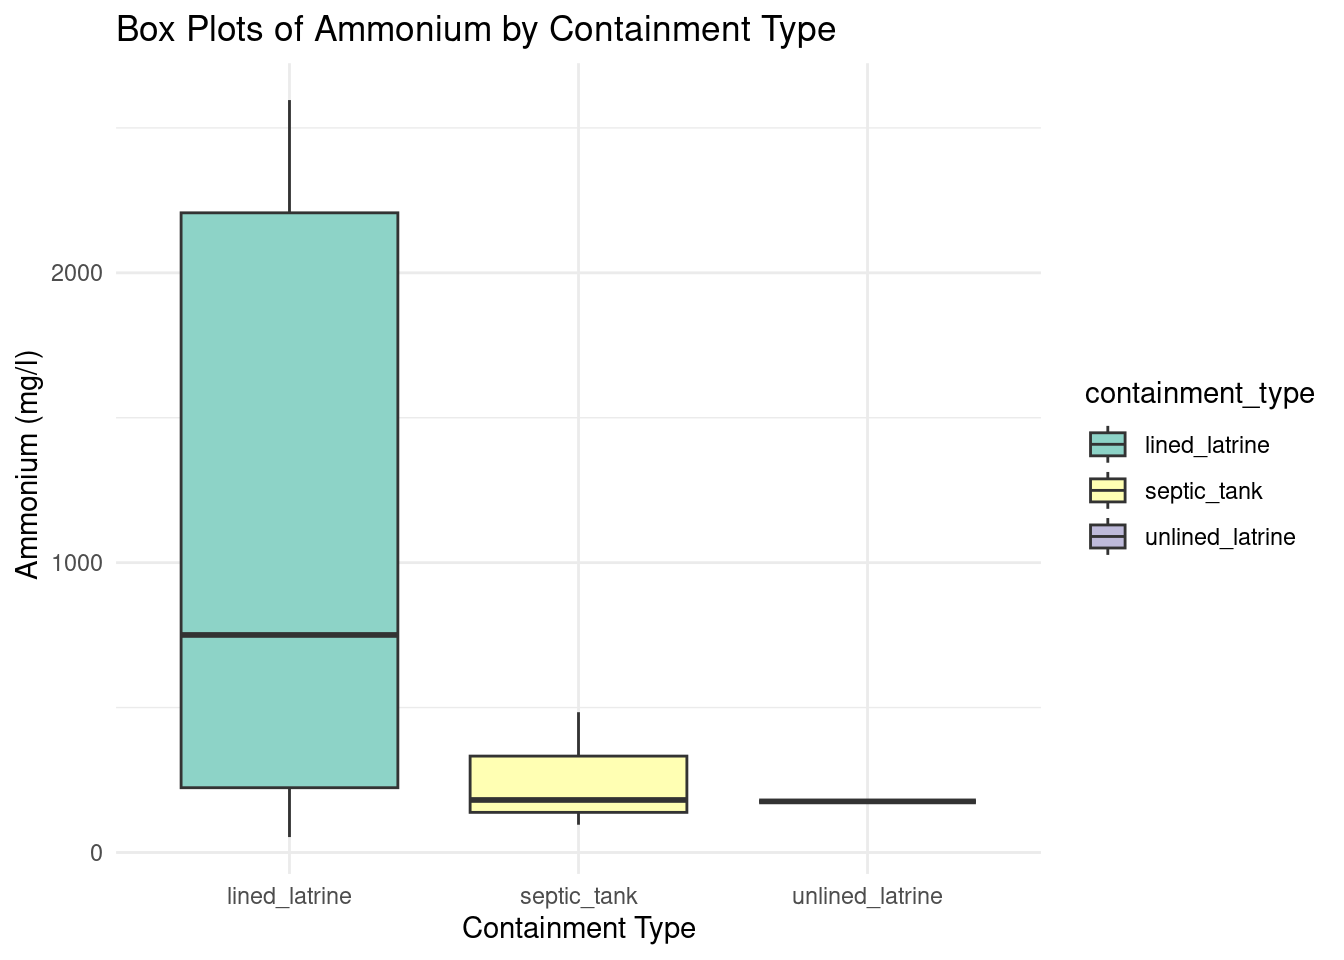
Task: Click the unlined_latrine flat median line
Action: click(x=867, y=801)
